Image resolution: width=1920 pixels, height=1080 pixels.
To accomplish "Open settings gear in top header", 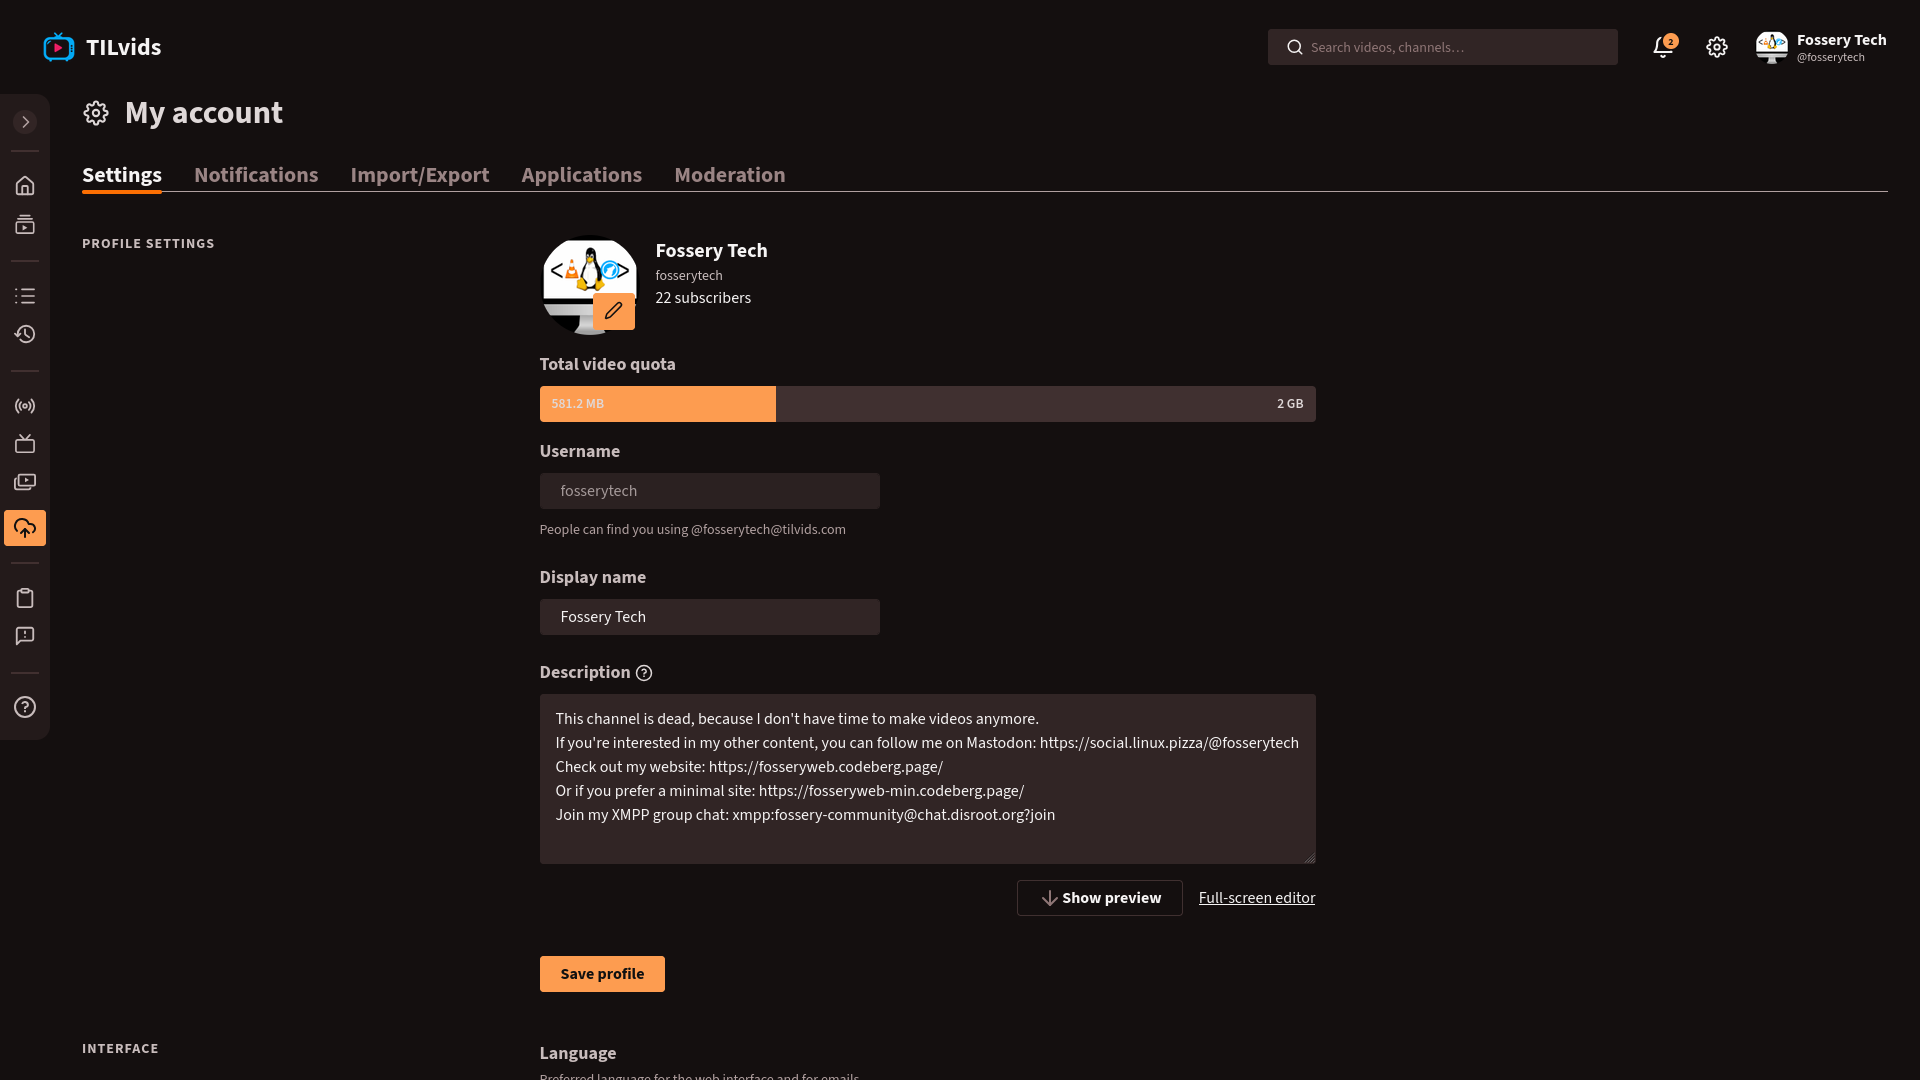I will [x=1717, y=47].
